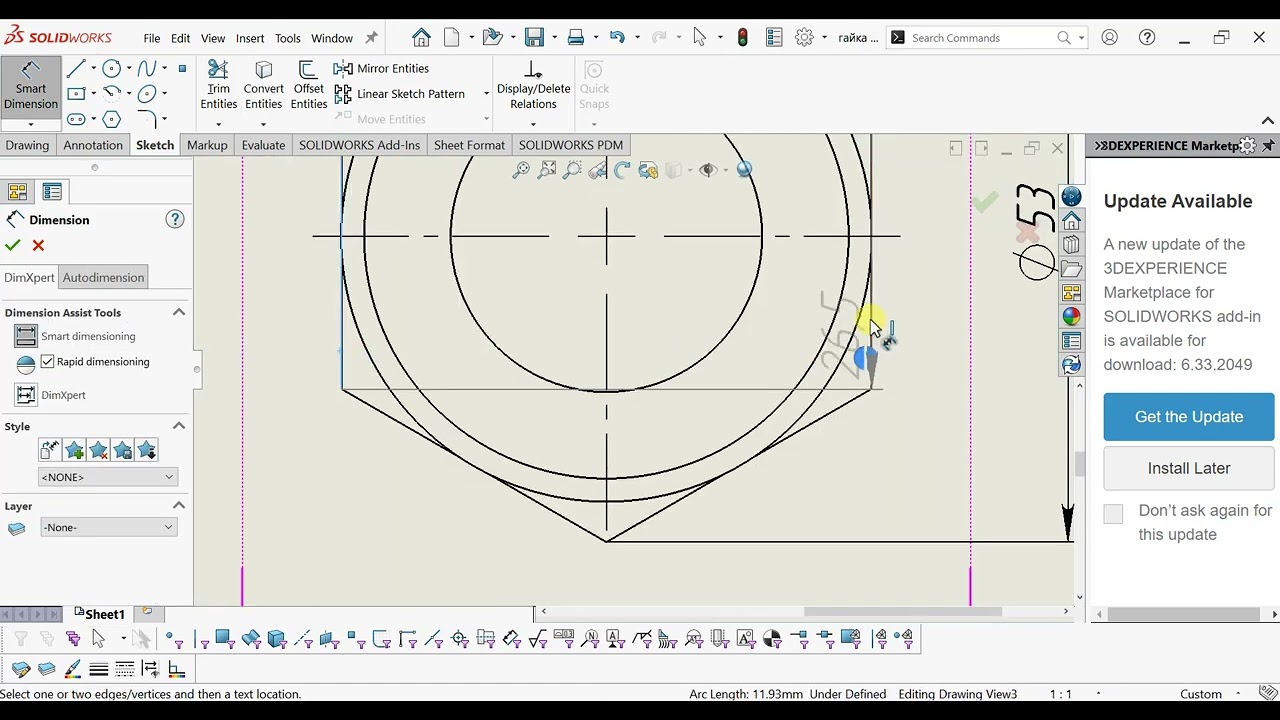Switch to the Evaluate tab
1280x720 pixels.
coord(263,145)
